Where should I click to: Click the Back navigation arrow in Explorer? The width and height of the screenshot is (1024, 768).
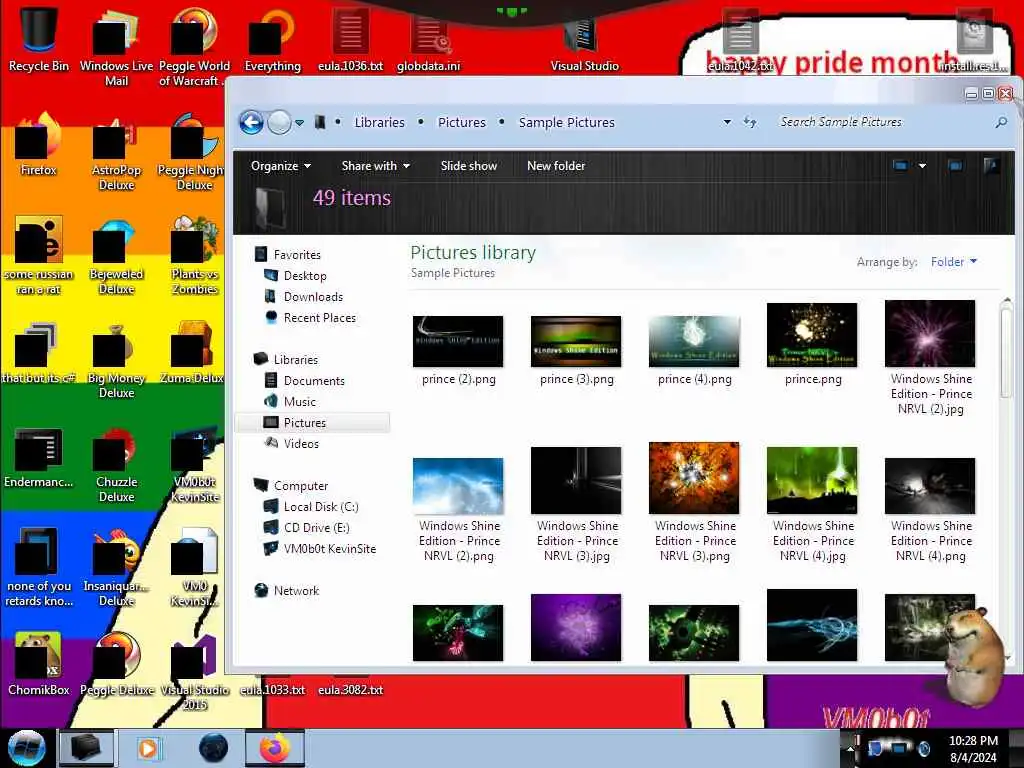click(x=251, y=122)
